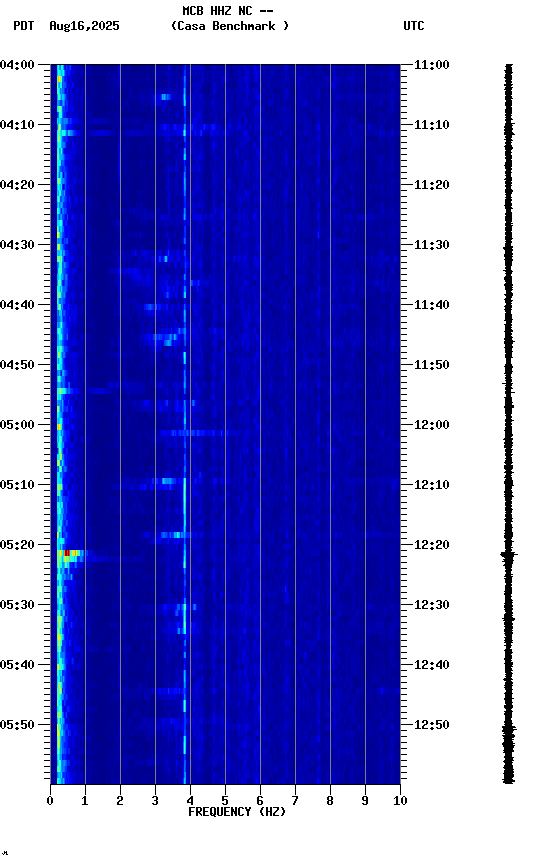The image size is (552, 864).
Task: Click the 12:20 UTC time label
Action: tap(431, 545)
